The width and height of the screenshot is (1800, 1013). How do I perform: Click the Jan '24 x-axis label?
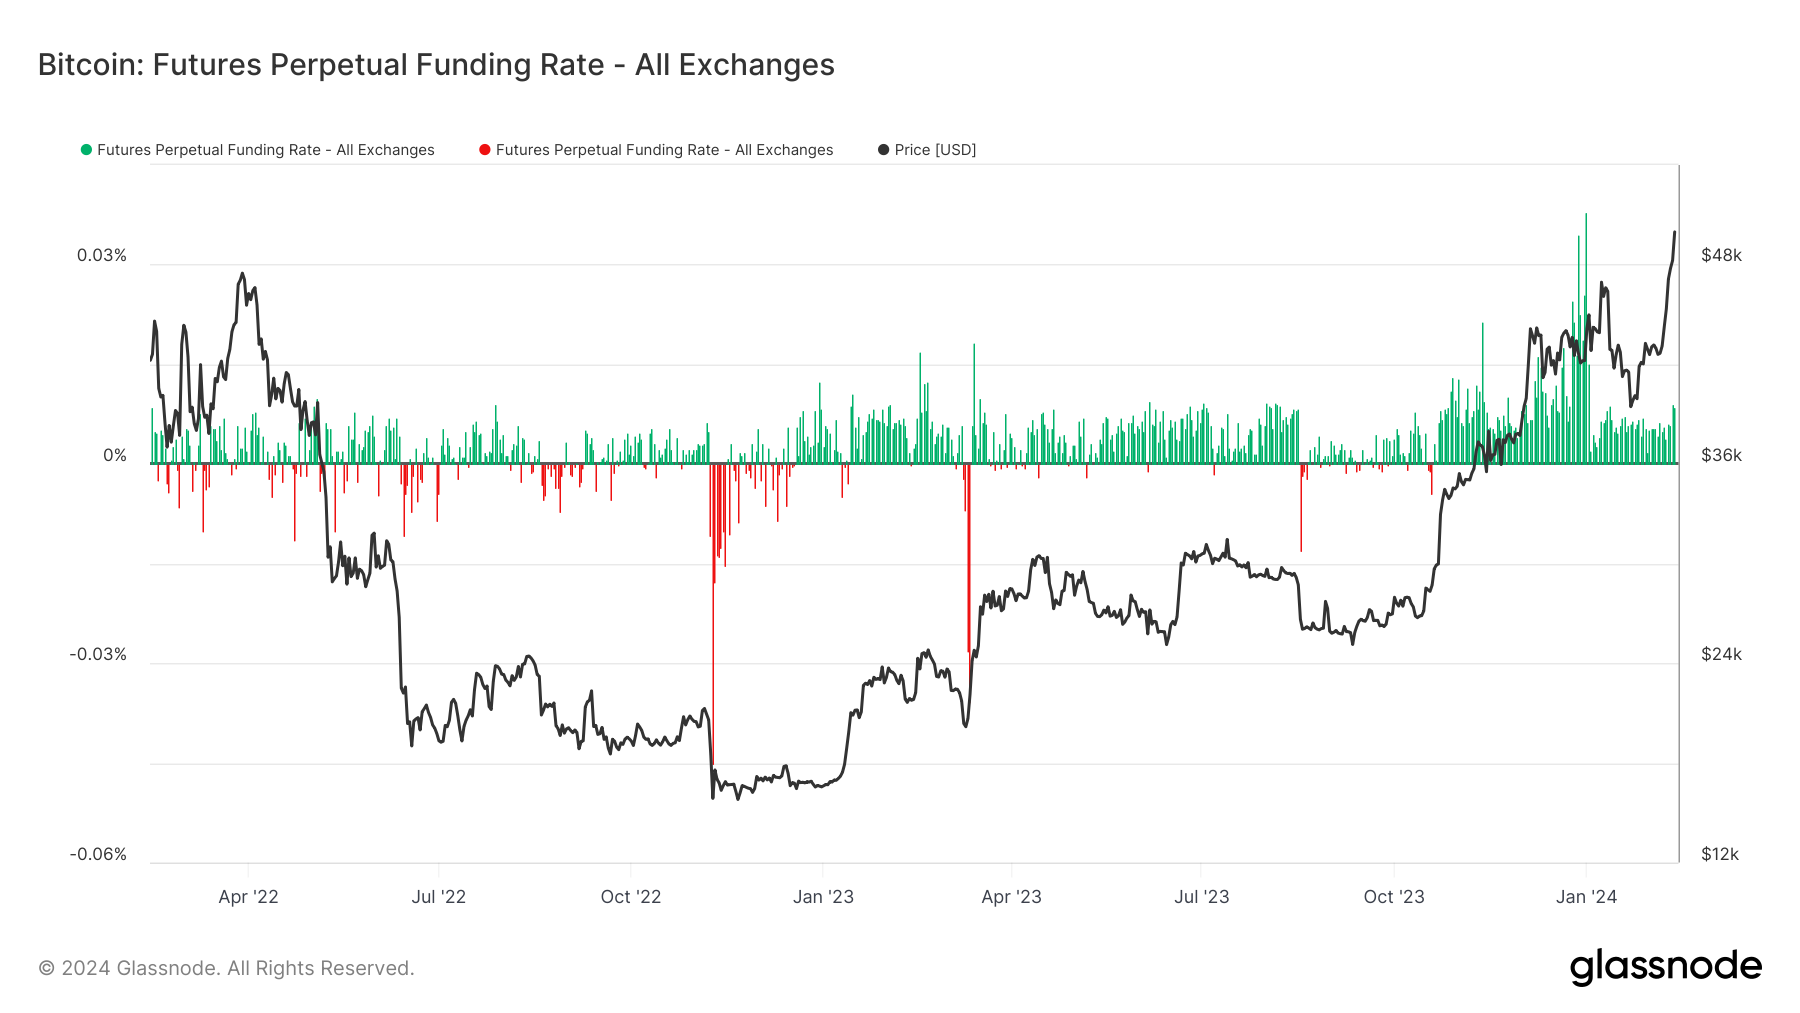click(1586, 897)
